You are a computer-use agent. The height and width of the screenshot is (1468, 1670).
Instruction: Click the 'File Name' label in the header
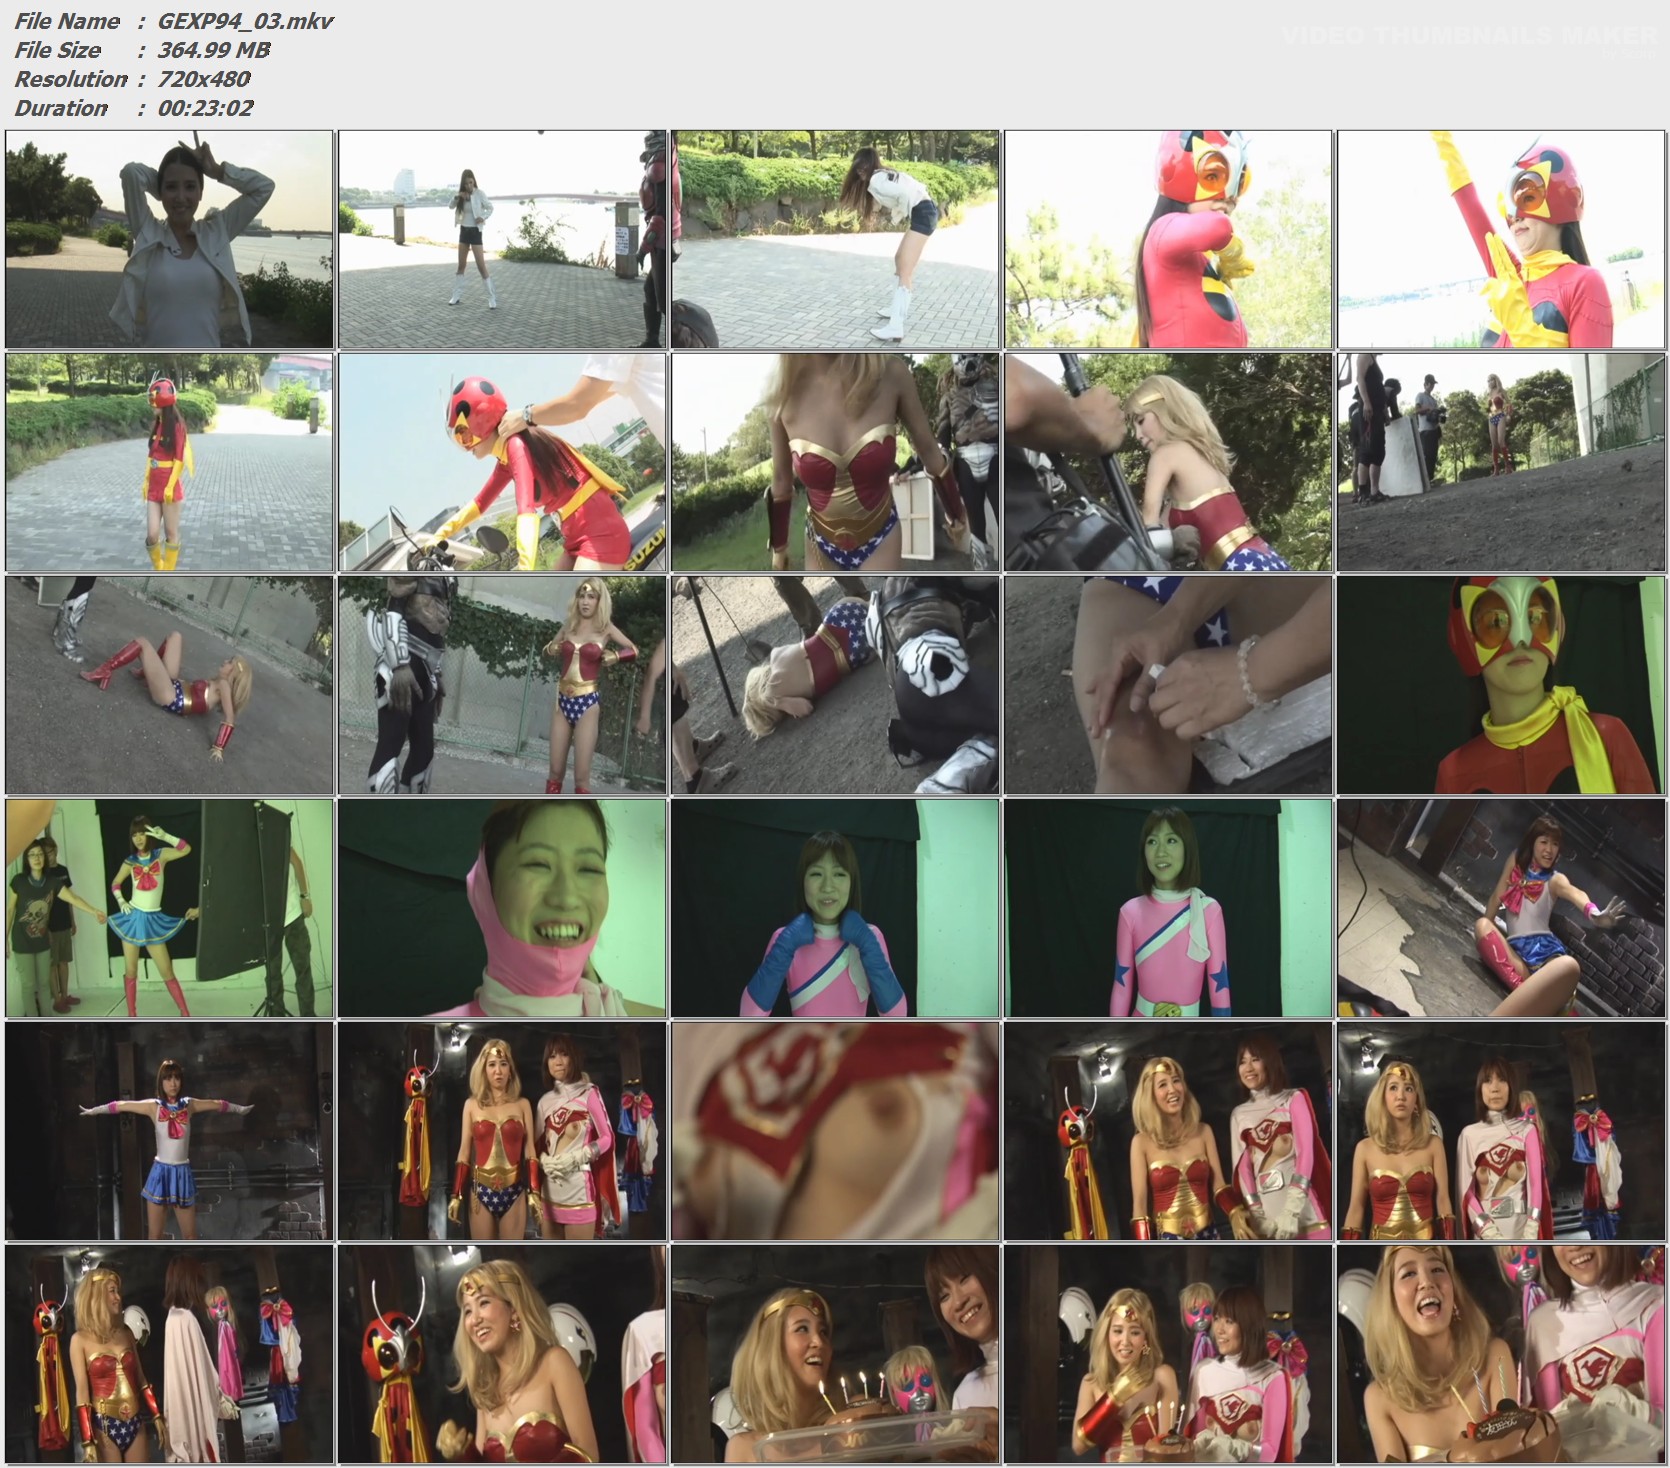[67, 21]
